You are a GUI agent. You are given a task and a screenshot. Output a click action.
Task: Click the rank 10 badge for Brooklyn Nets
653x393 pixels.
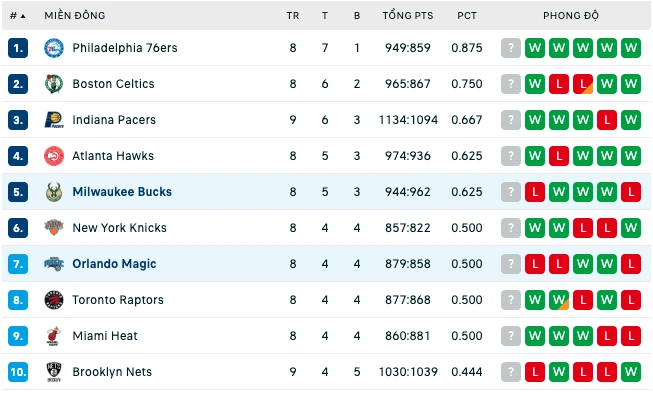pos(18,372)
